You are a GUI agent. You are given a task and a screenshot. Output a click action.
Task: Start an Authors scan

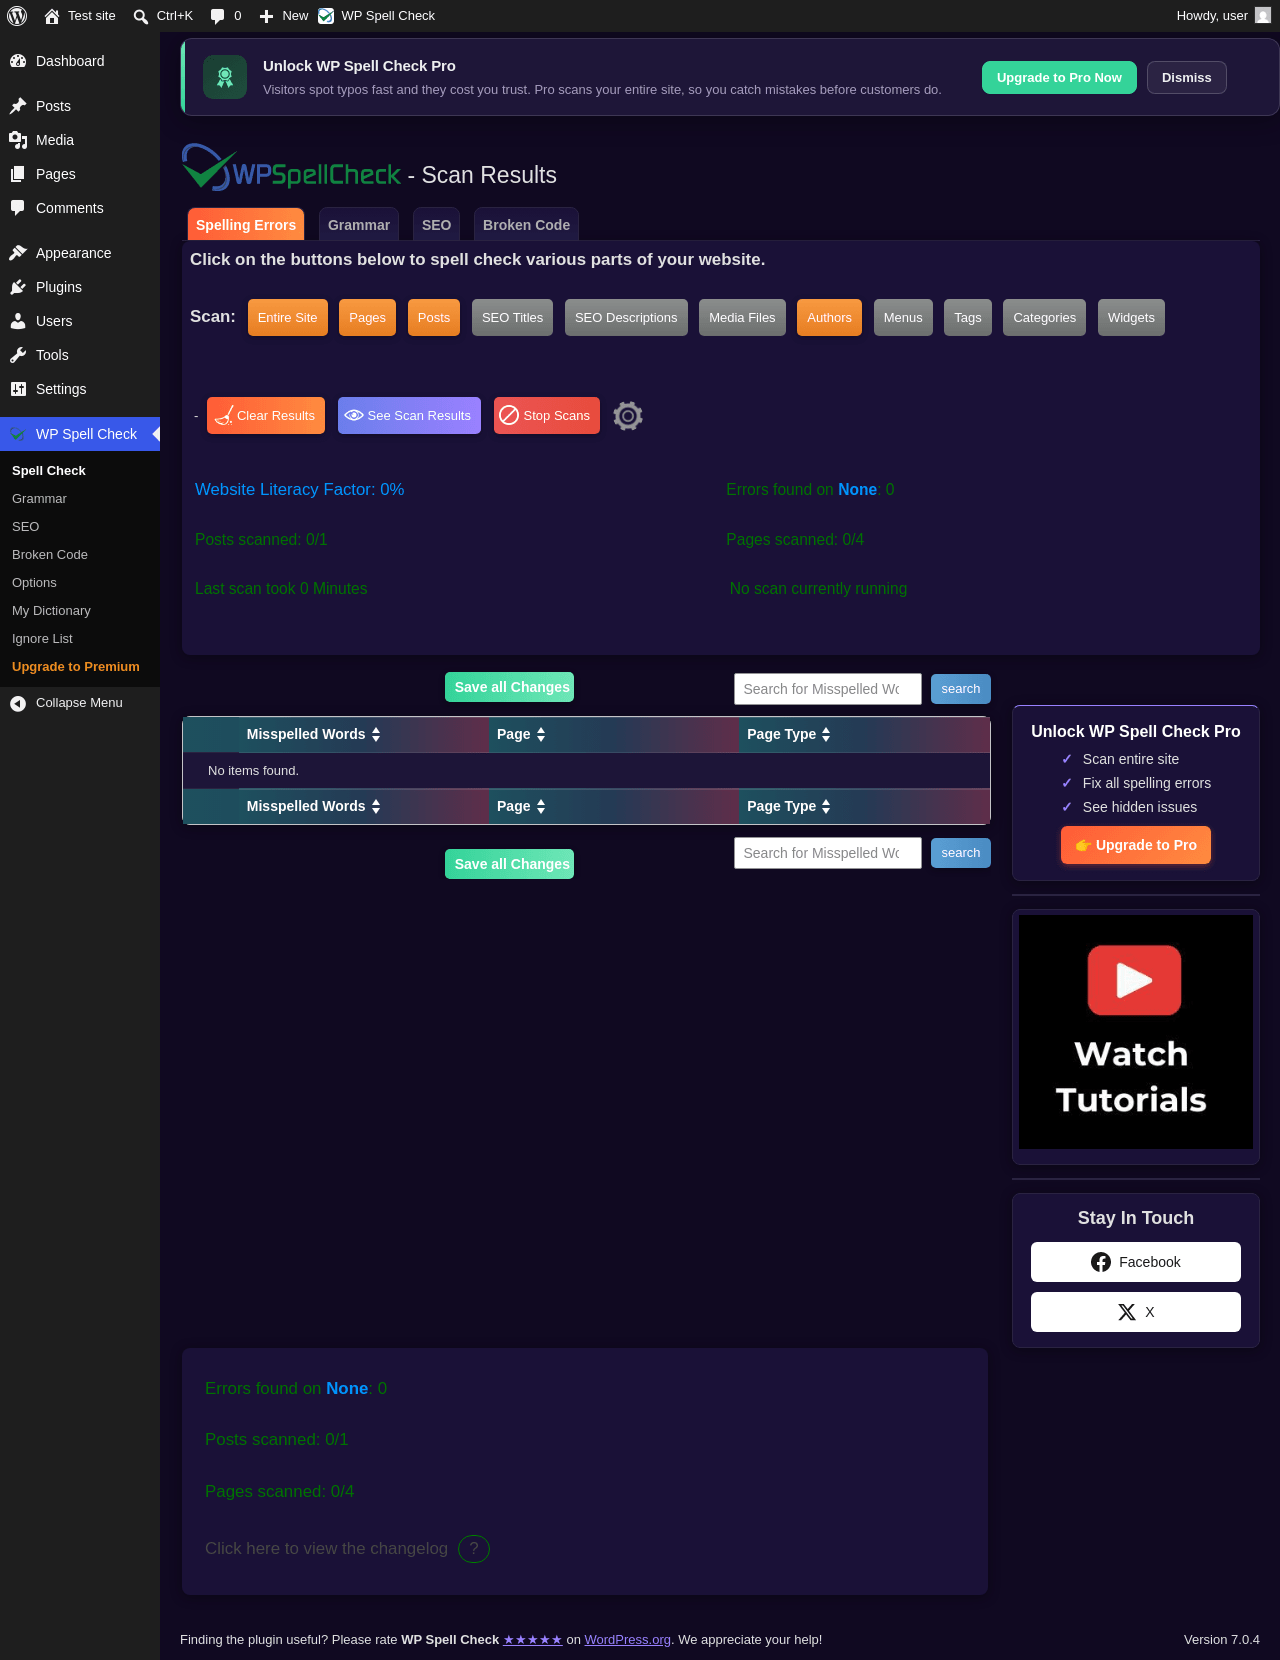[x=830, y=318]
